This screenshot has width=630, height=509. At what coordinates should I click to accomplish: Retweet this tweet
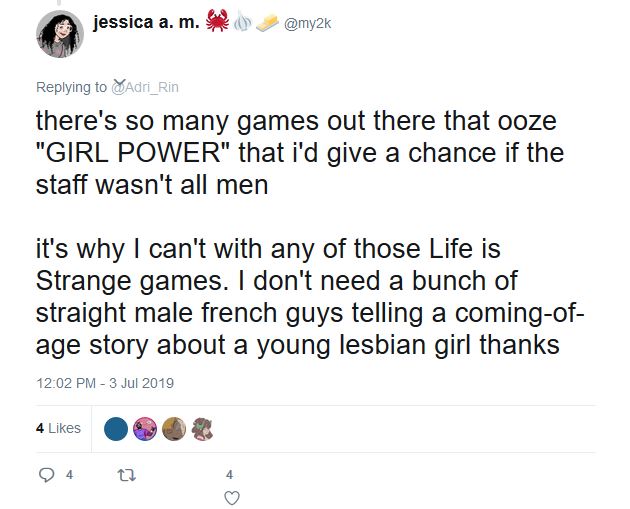tap(128, 475)
